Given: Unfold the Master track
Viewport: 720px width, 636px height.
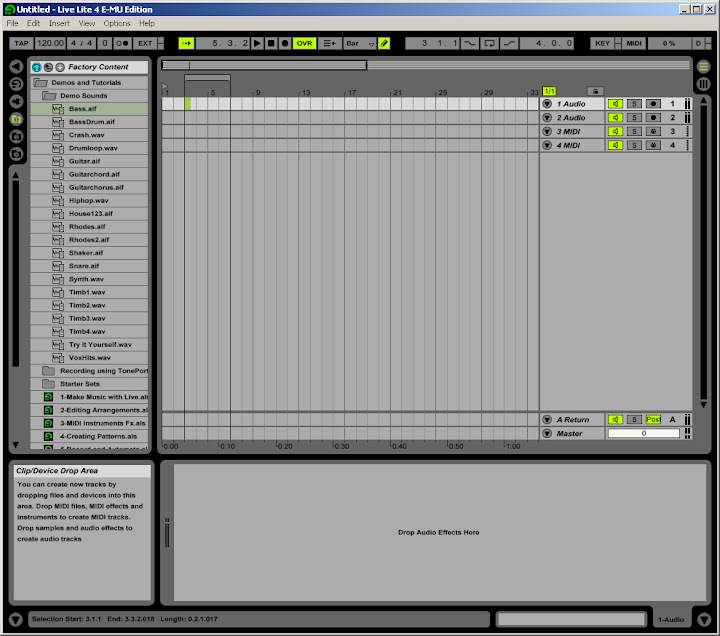Looking at the screenshot, I should [x=547, y=433].
